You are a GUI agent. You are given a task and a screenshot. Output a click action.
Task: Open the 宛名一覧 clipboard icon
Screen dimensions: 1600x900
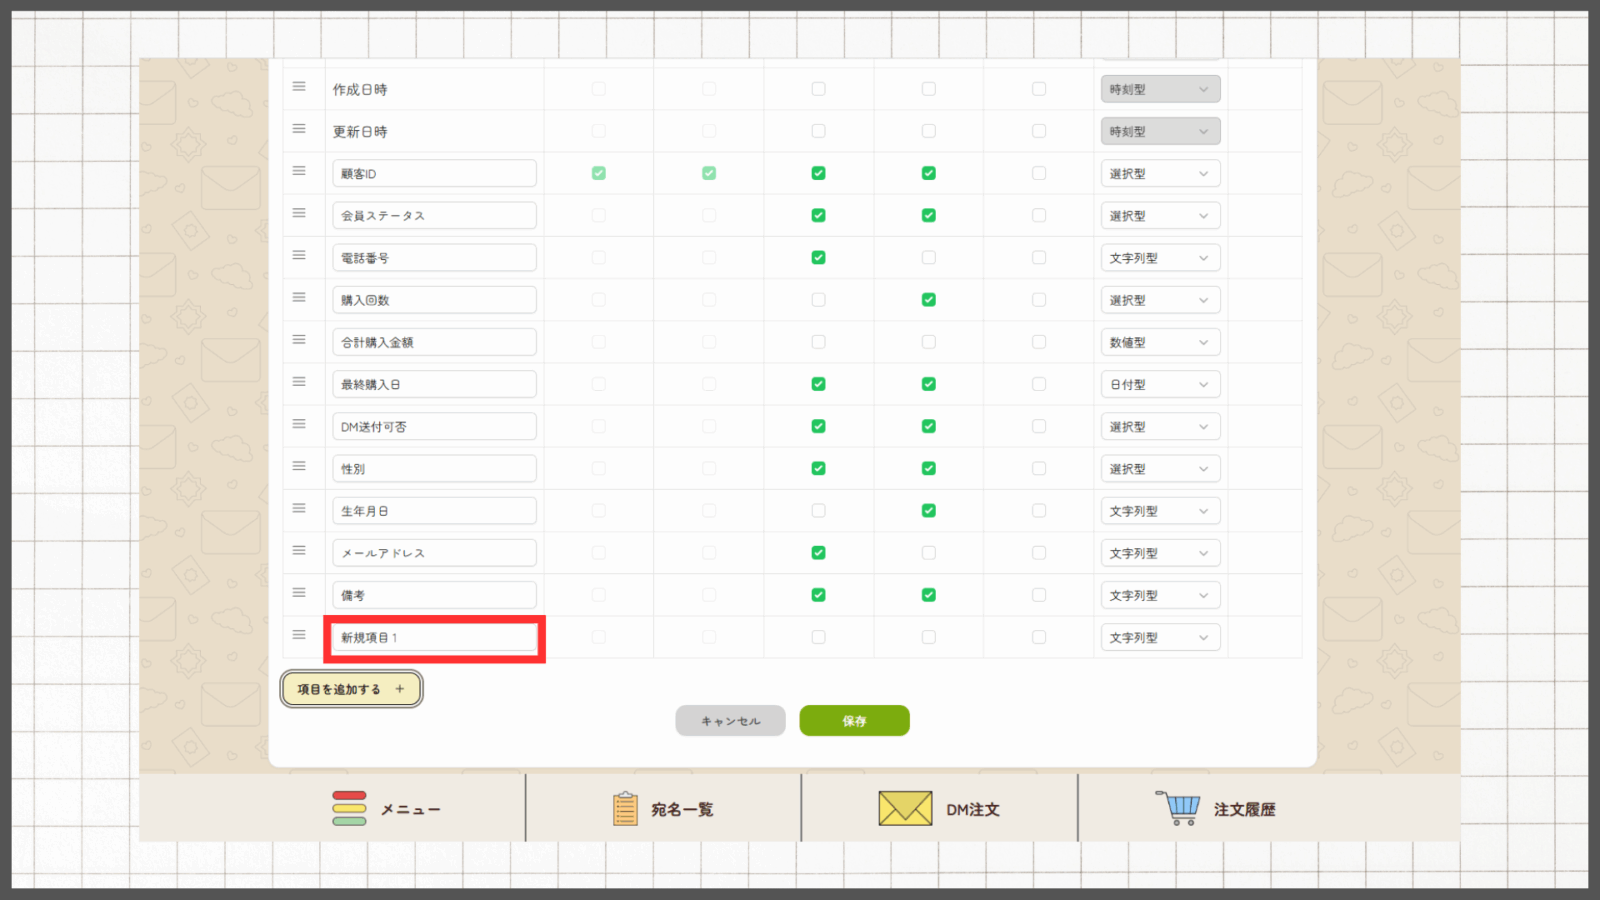625,808
